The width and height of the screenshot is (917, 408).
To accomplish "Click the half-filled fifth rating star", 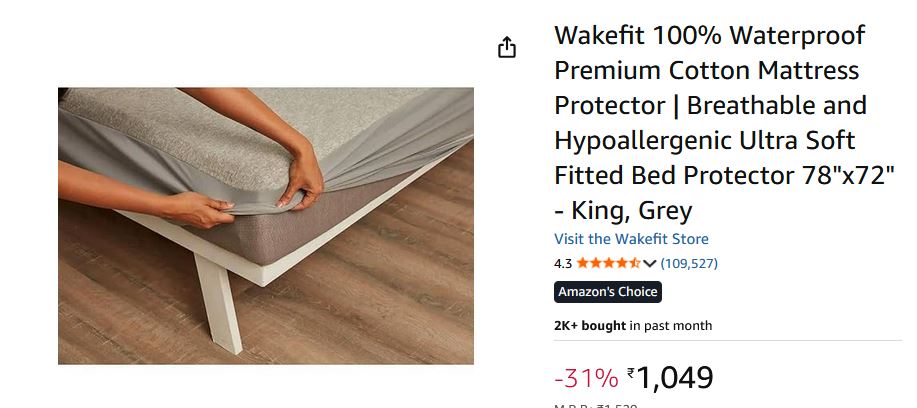I will click(x=635, y=263).
